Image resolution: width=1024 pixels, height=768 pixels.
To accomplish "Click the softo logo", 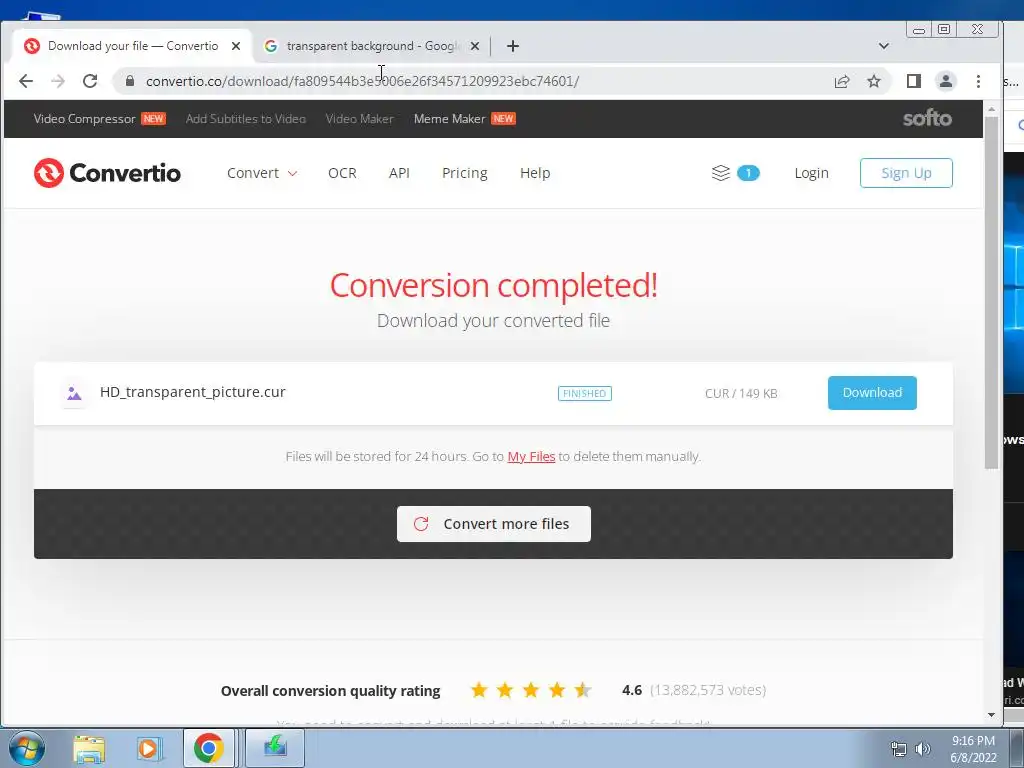I will point(927,118).
